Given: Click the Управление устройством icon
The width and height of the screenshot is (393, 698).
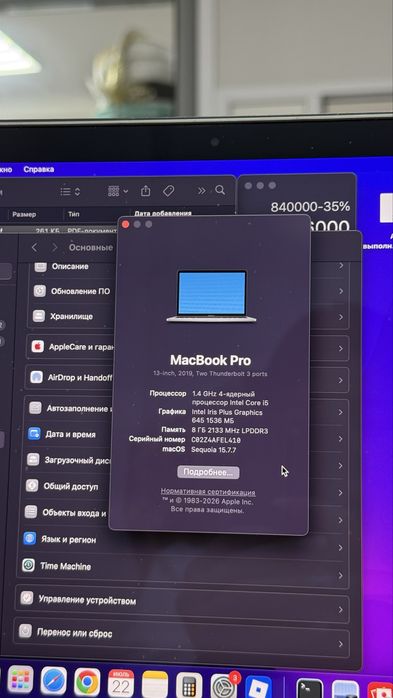Looking at the screenshot, I should pos(27,598).
